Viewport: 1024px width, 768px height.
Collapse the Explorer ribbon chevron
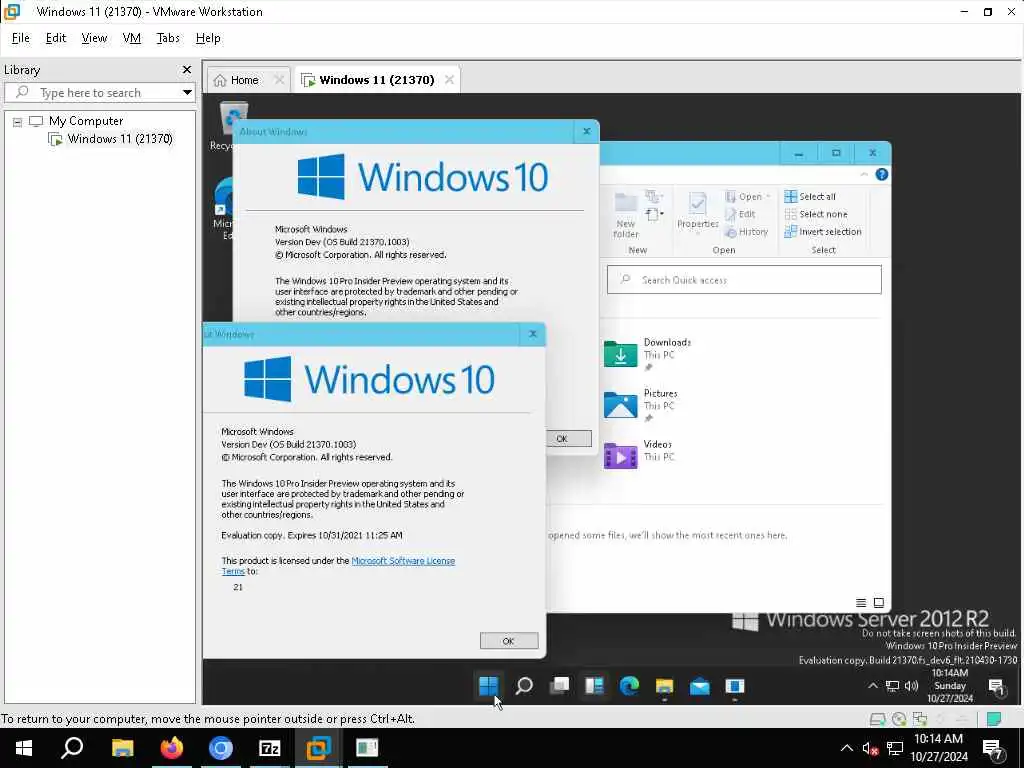pyautogui.click(x=864, y=174)
